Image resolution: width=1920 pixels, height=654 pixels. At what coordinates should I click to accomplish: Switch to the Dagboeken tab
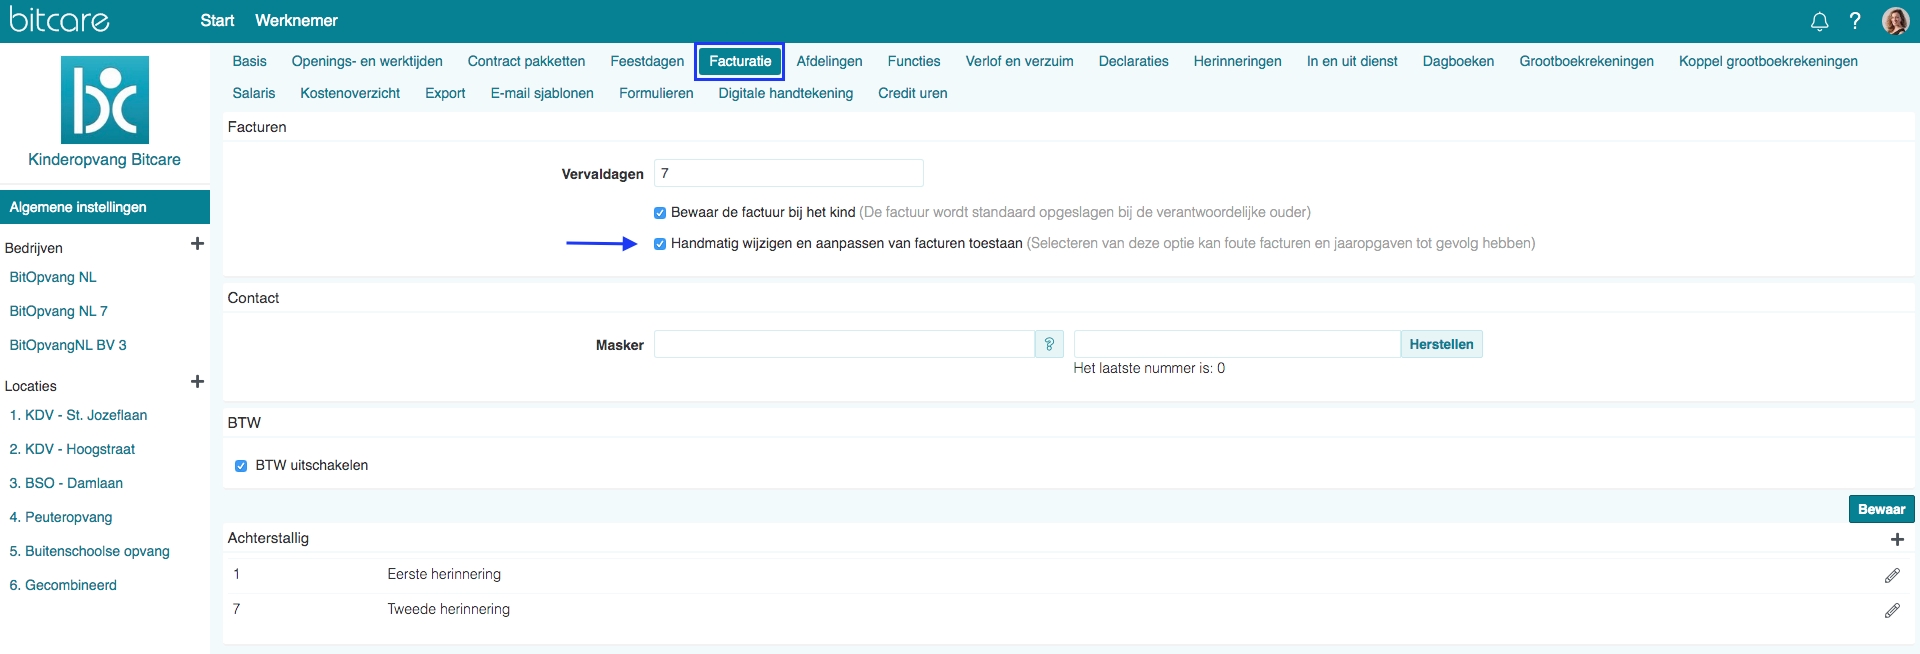[1458, 61]
